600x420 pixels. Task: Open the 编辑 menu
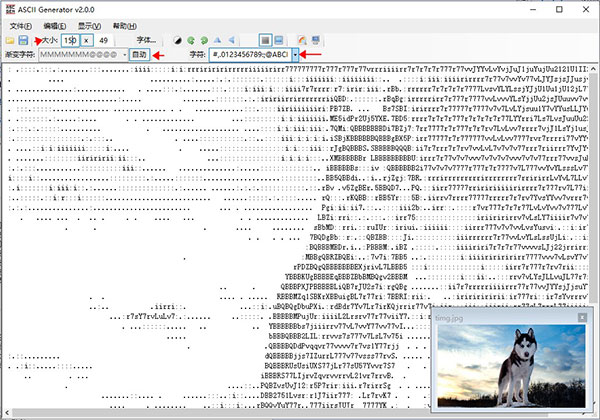(55, 26)
